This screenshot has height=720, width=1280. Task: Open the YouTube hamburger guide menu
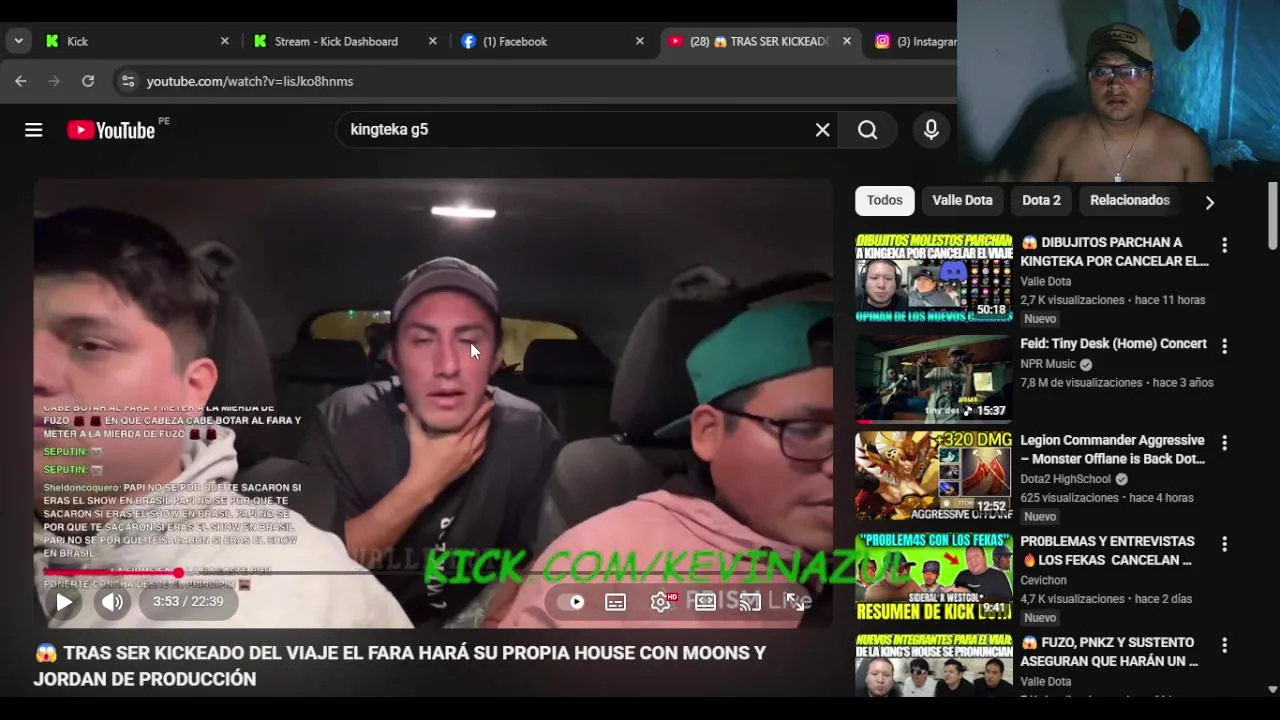point(33,130)
